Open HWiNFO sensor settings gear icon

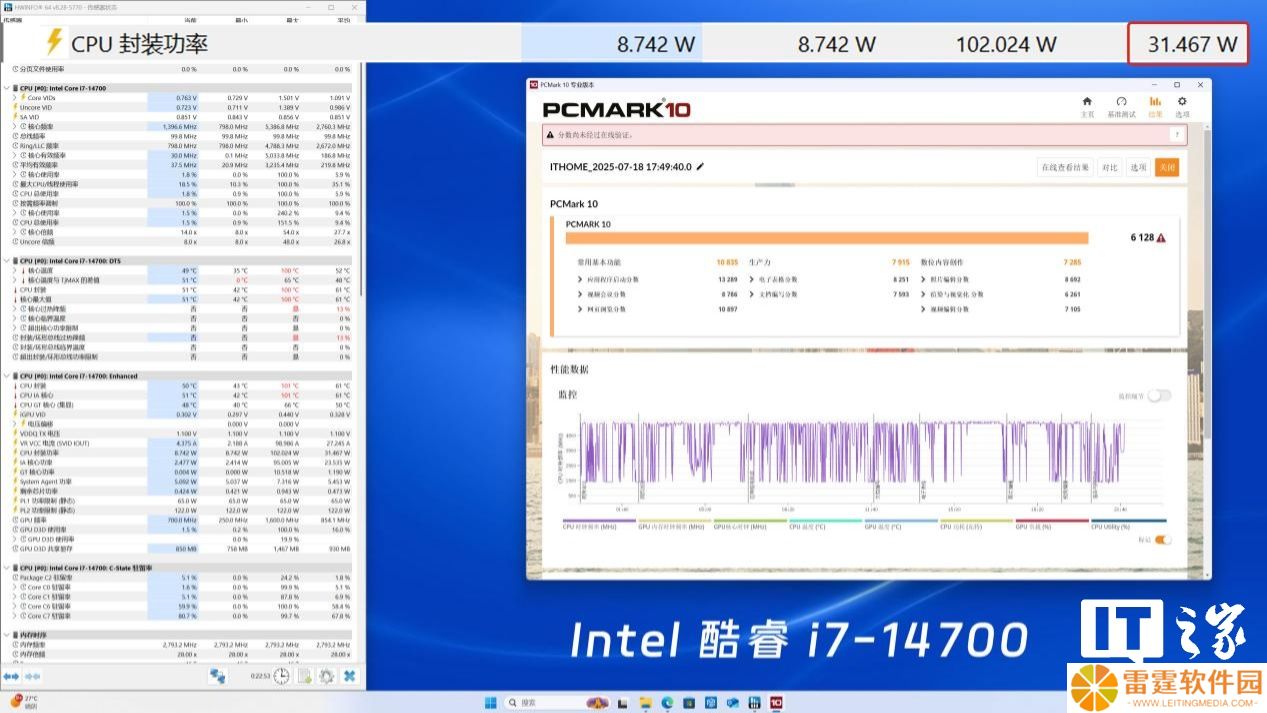(326, 676)
